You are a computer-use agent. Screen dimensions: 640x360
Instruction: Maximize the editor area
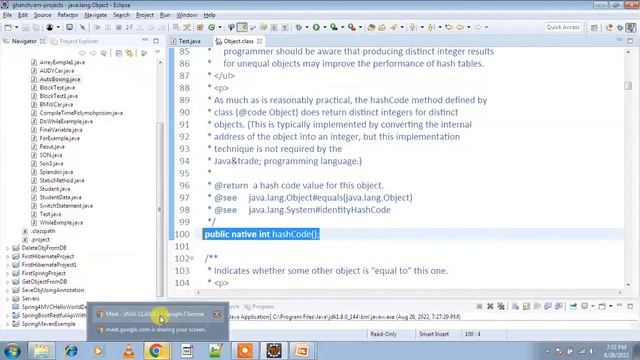[630, 41]
